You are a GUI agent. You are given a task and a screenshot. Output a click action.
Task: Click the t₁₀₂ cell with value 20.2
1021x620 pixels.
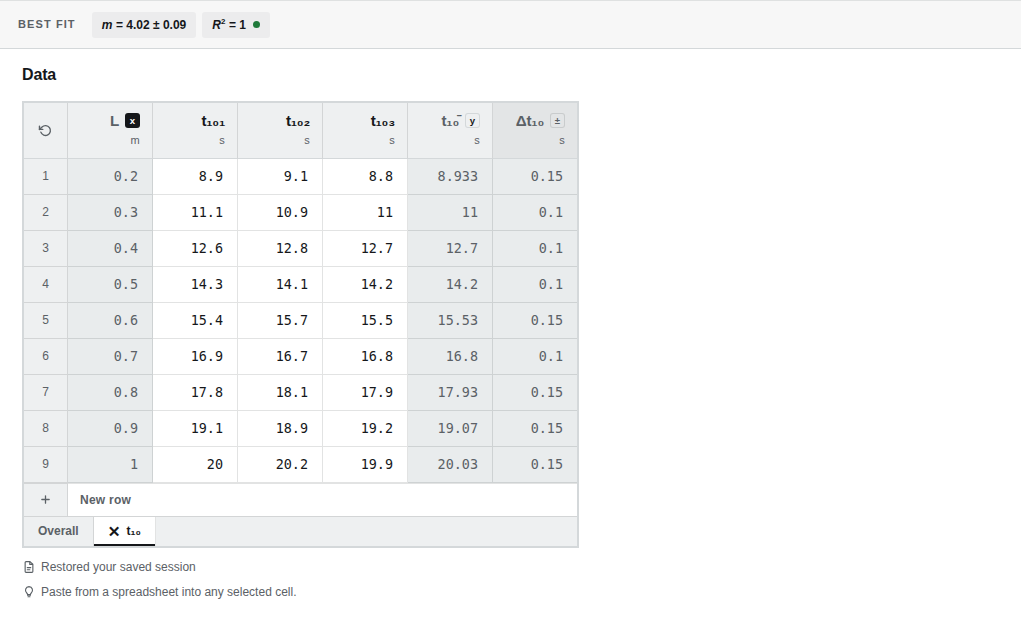[280, 464]
